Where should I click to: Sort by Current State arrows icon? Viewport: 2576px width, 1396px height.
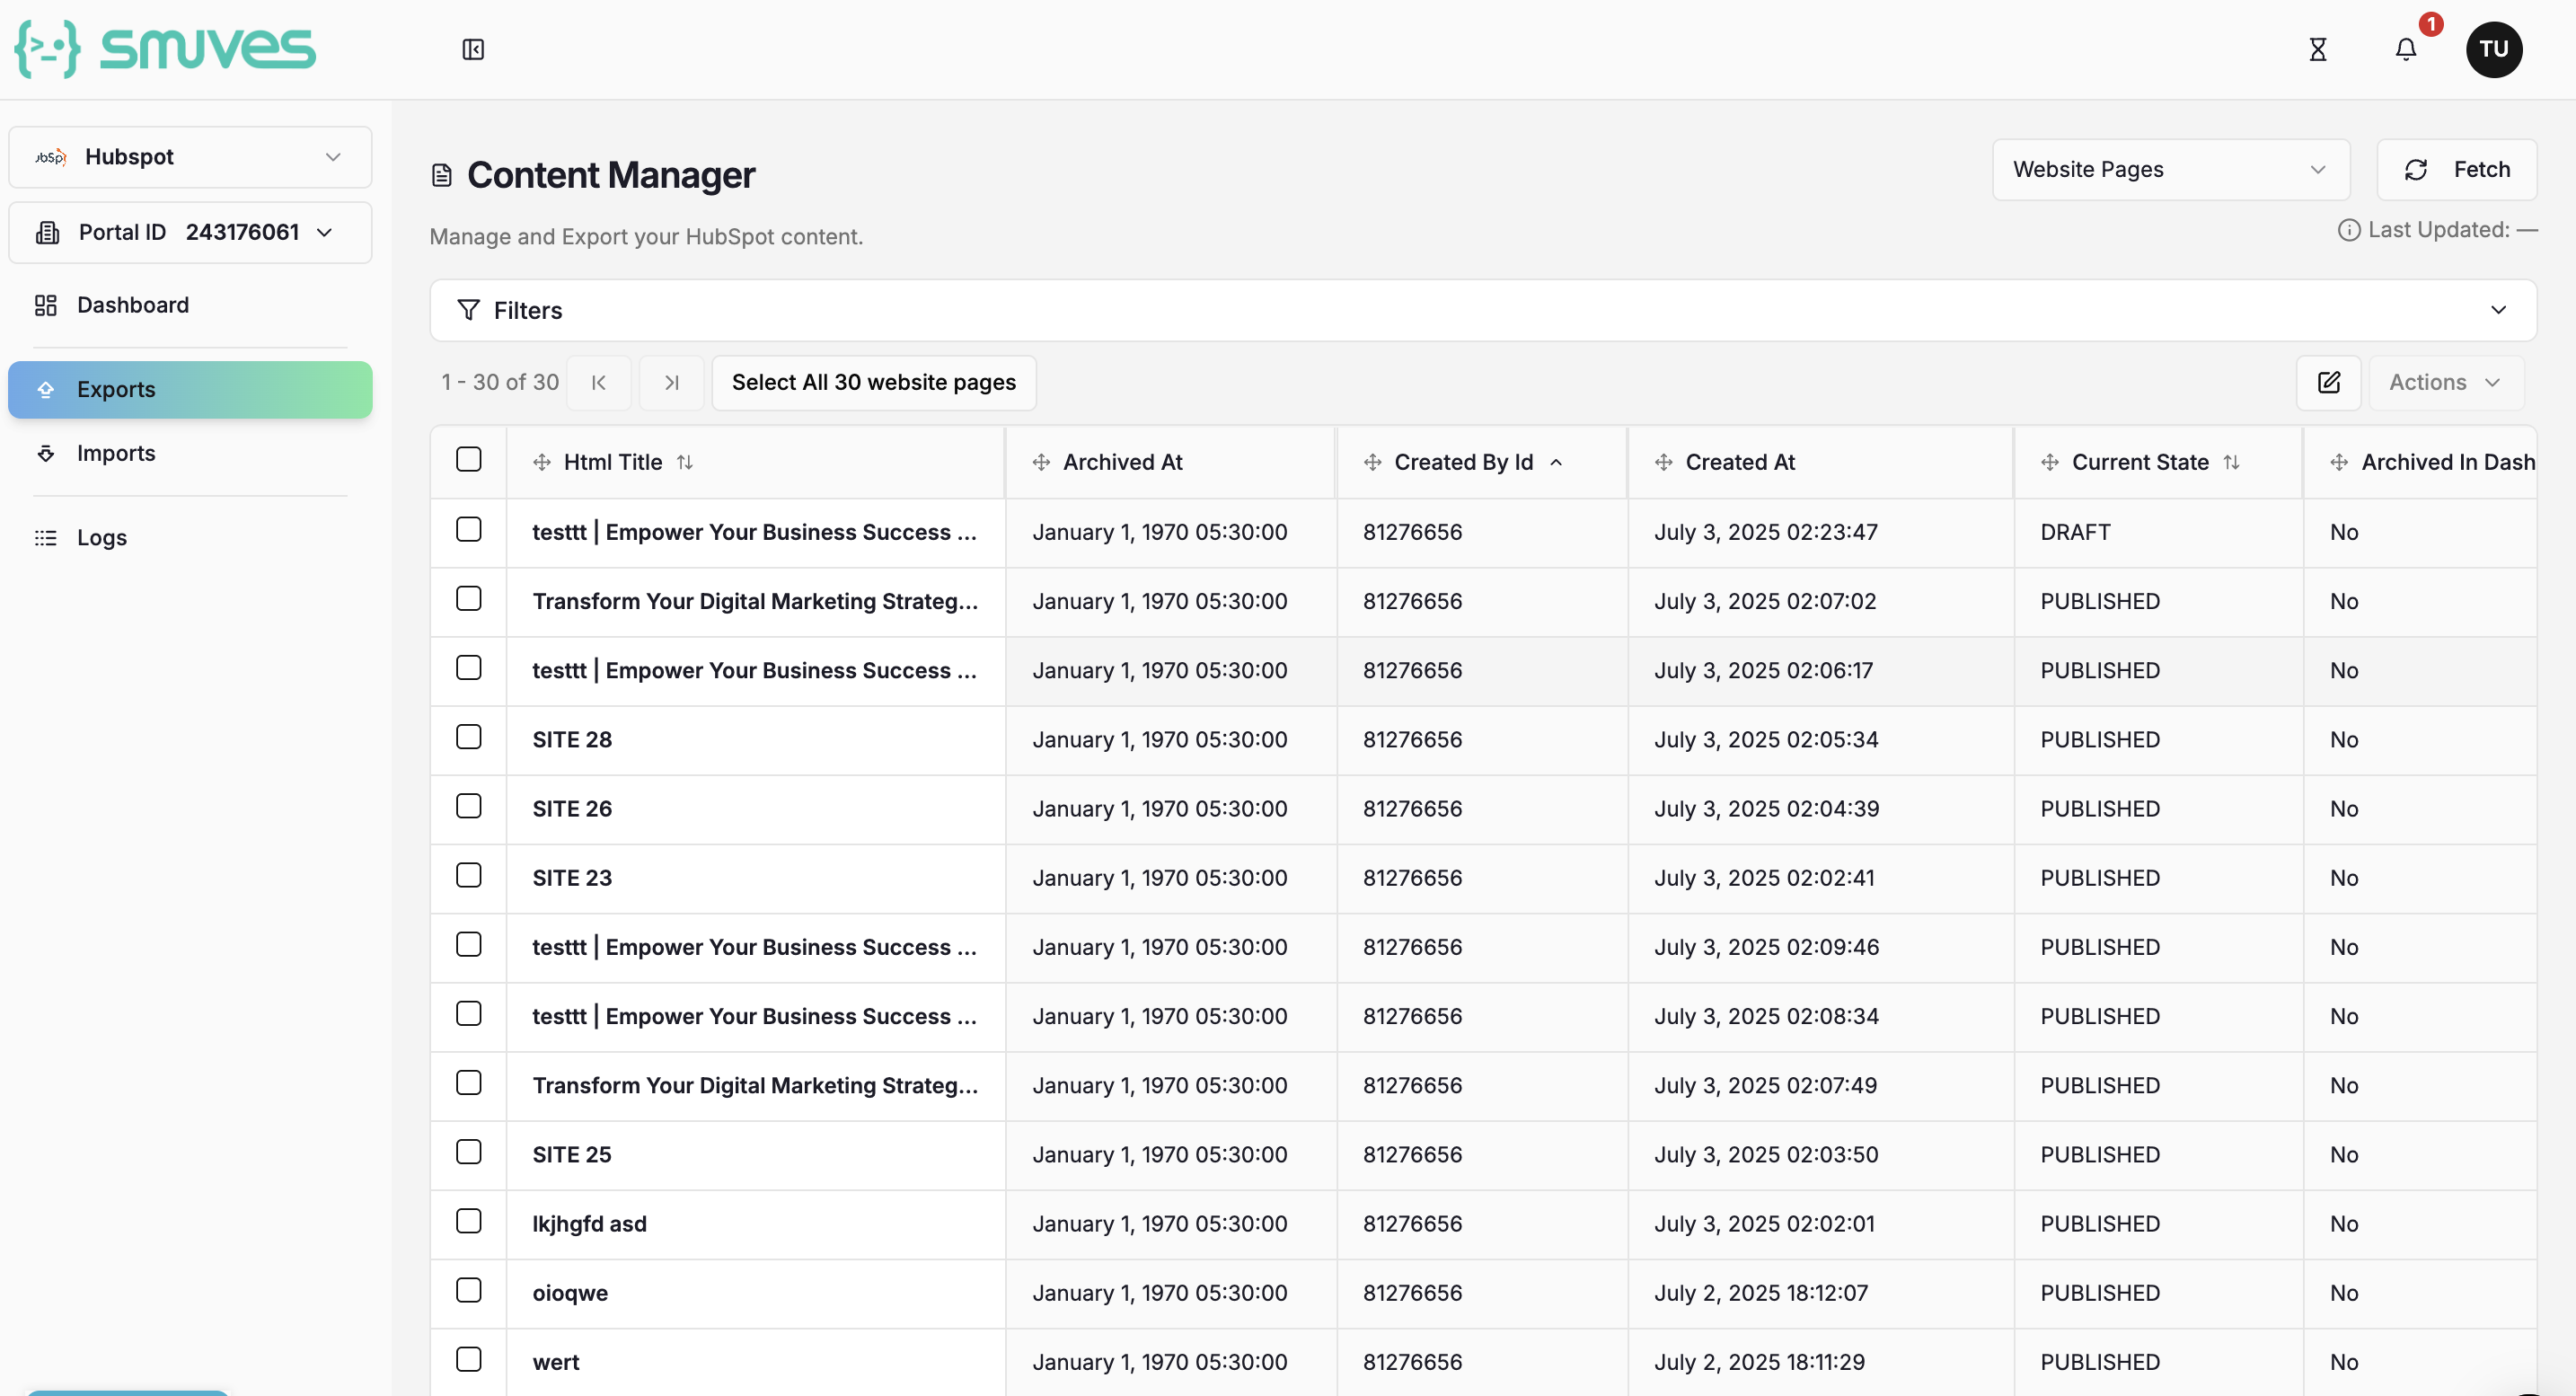(x=2231, y=462)
